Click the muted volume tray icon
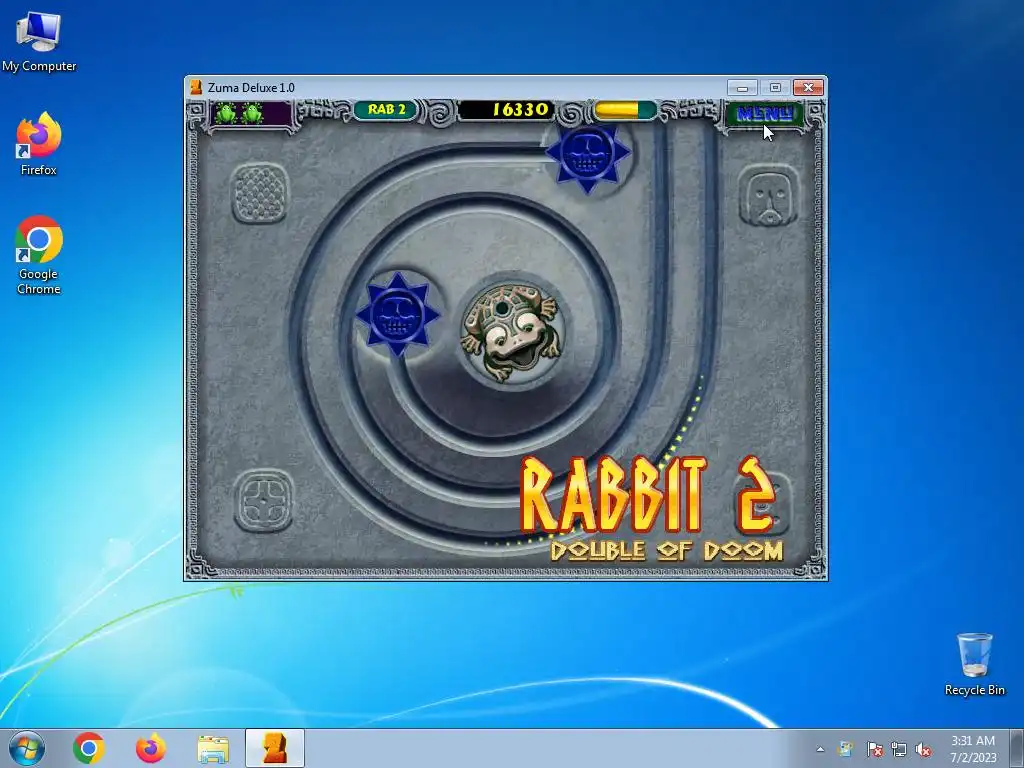 923,749
